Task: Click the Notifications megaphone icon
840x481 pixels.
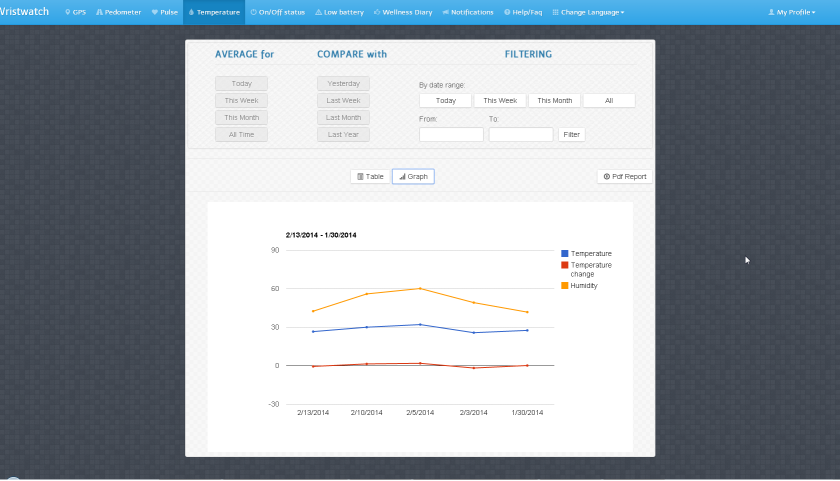Action: point(445,12)
